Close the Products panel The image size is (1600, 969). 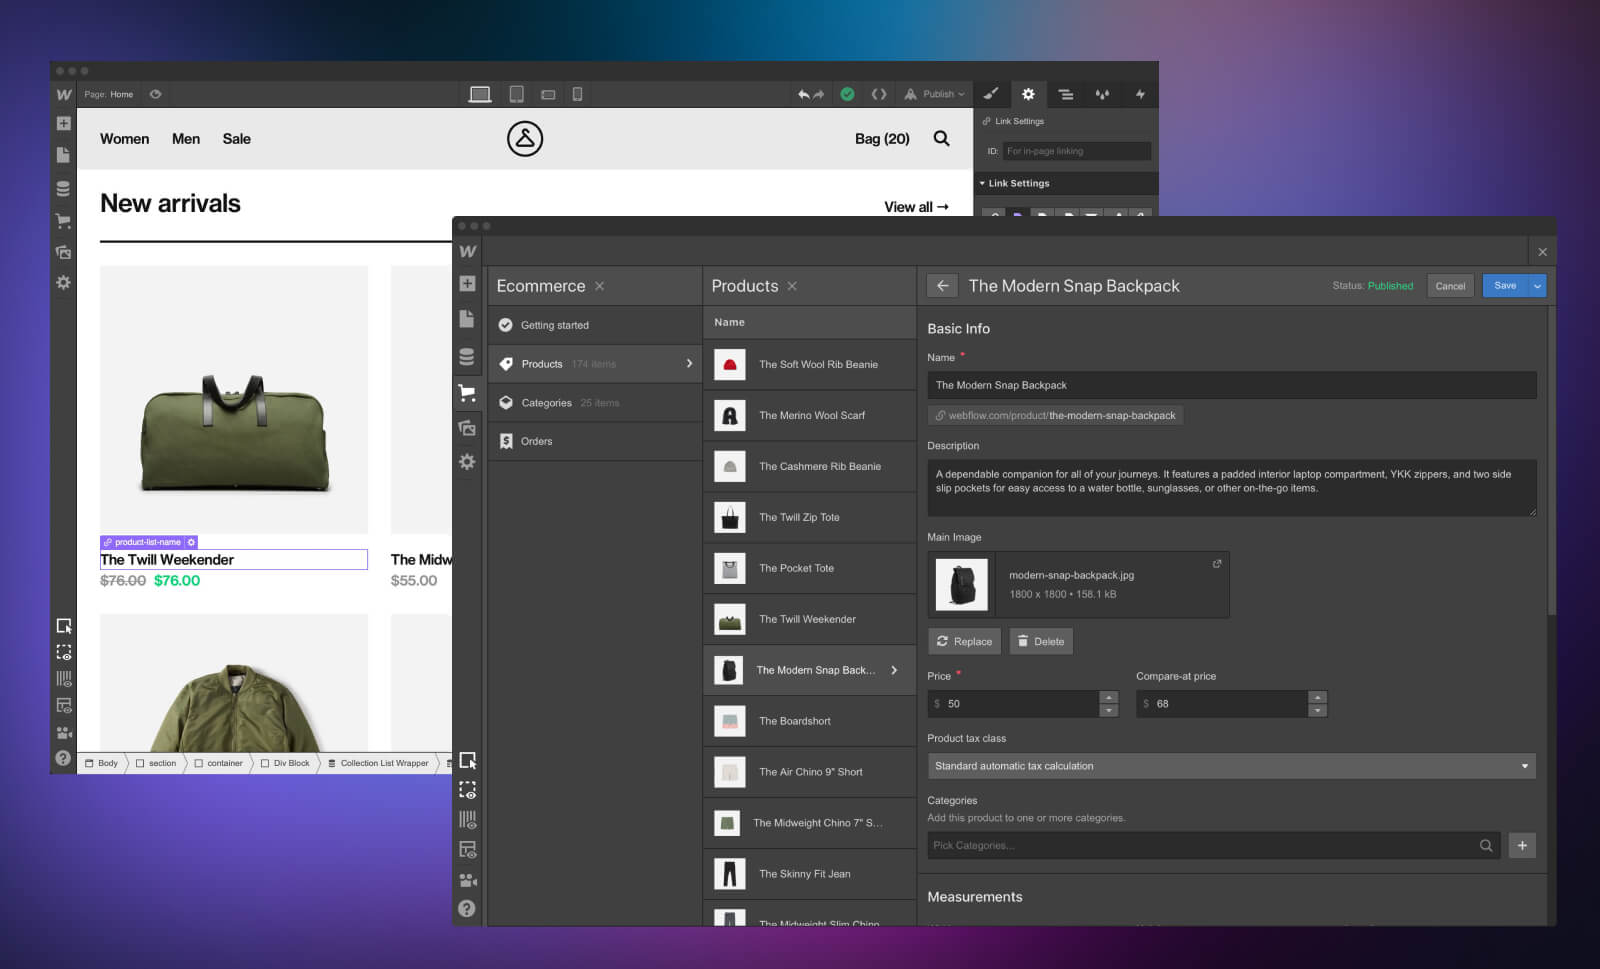click(792, 286)
